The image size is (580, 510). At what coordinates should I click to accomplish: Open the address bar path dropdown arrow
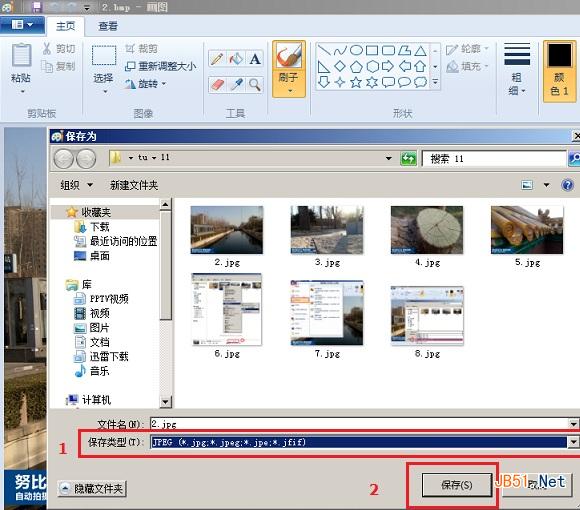coord(389,158)
